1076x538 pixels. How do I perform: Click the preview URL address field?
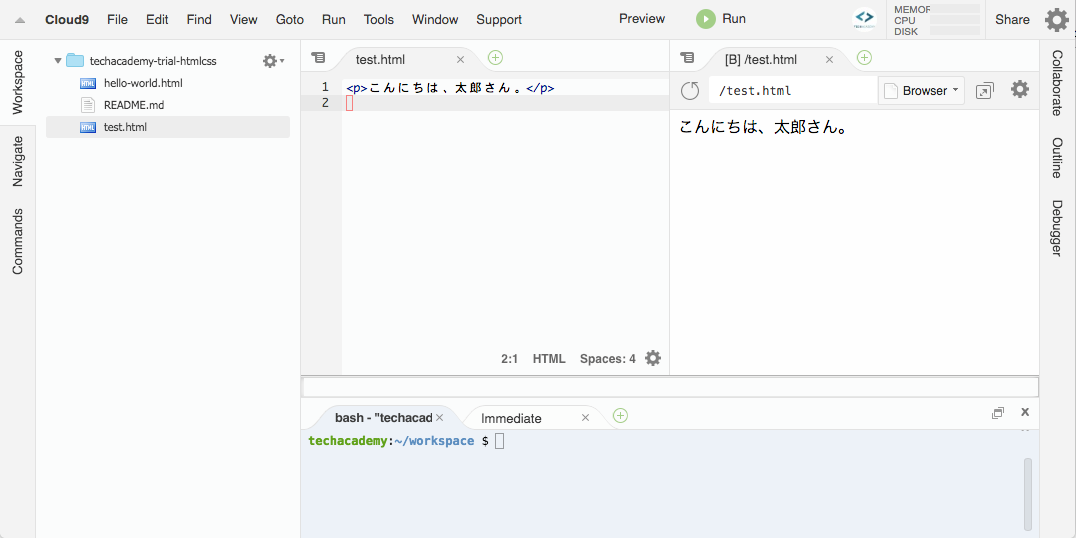tap(792, 91)
